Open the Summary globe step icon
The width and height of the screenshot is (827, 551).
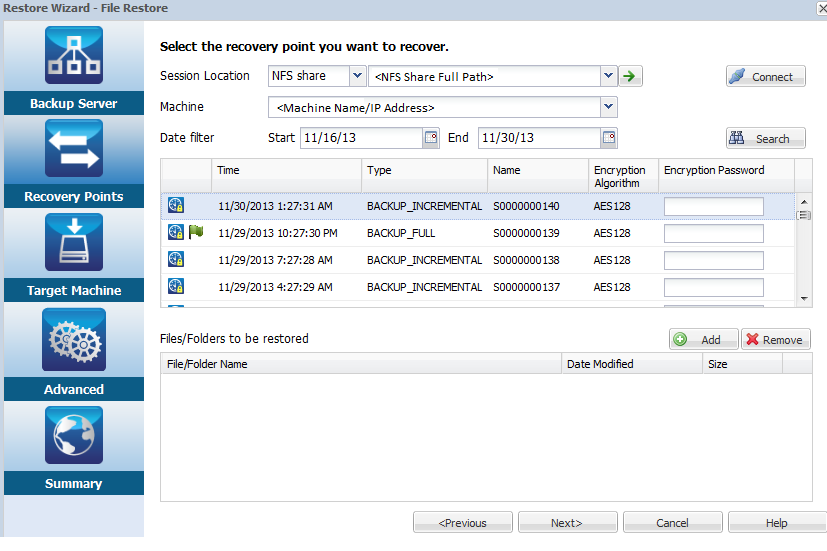pyautogui.click(x=73, y=434)
